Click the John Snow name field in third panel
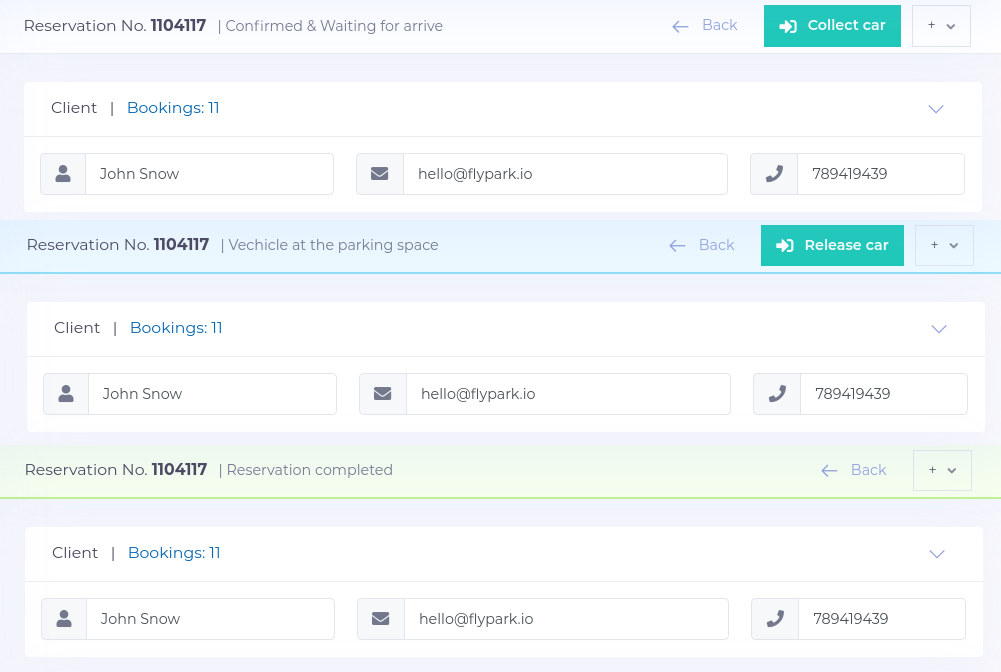This screenshot has width=1001, height=672. point(210,619)
